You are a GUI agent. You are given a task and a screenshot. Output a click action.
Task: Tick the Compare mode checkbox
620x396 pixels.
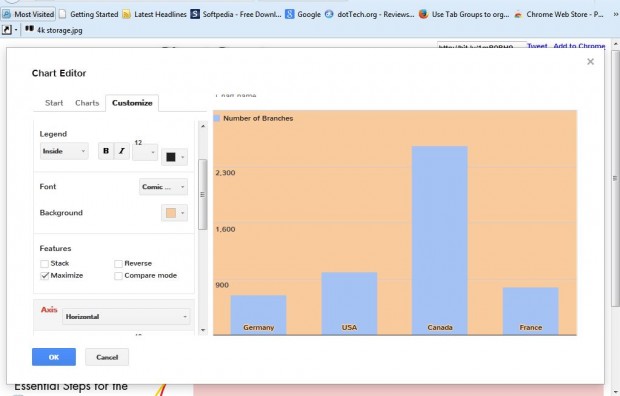(118, 276)
